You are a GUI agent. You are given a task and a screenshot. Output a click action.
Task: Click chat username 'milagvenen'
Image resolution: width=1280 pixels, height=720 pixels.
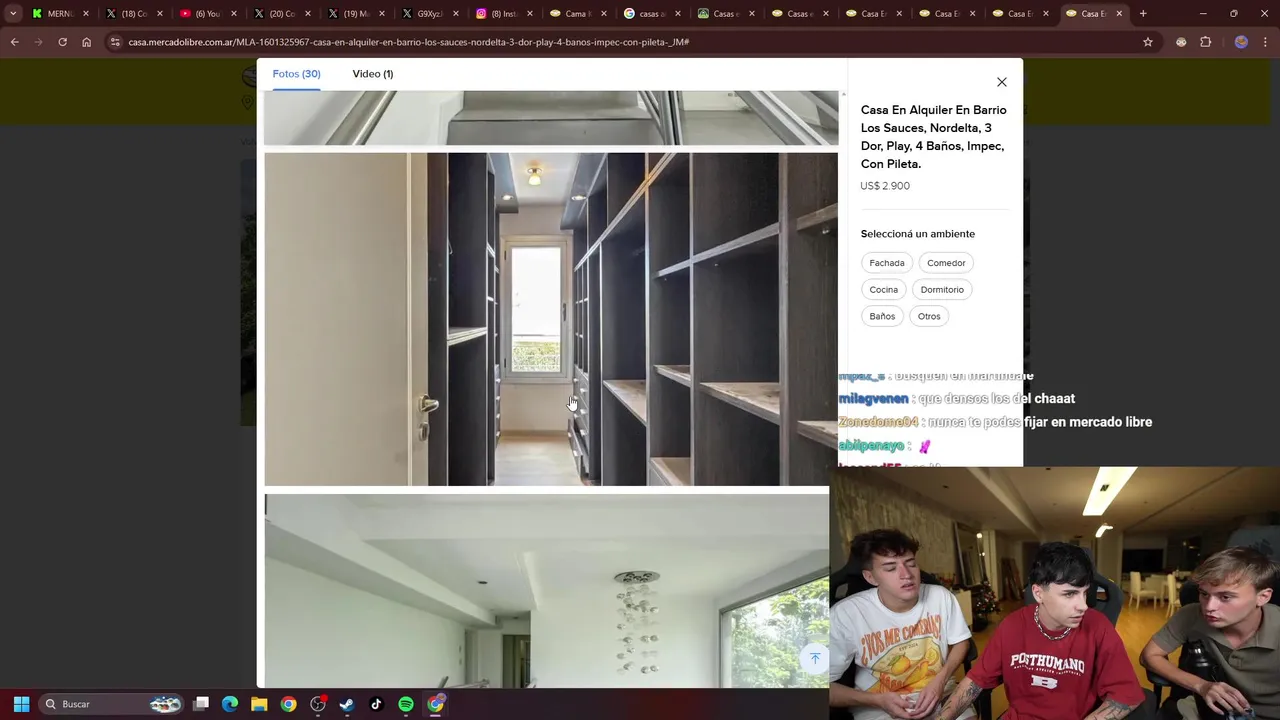click(874, 399)
